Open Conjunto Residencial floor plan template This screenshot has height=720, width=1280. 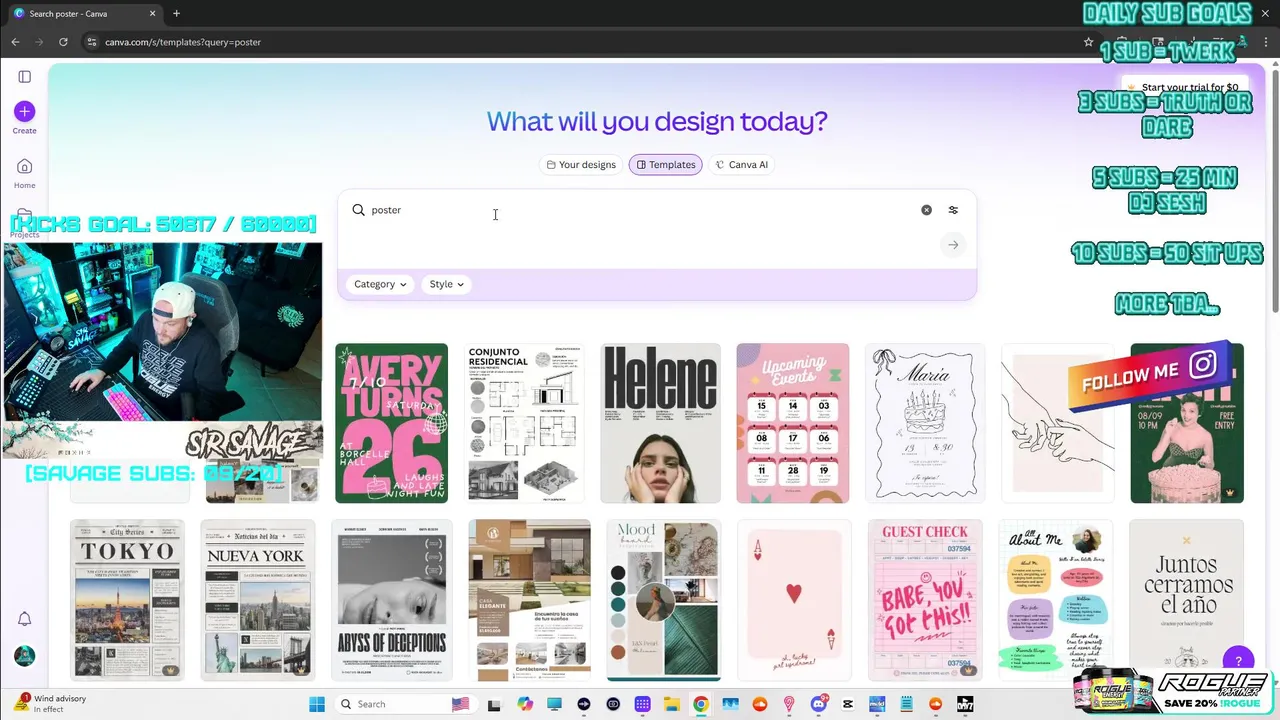[x=525, y=423]
